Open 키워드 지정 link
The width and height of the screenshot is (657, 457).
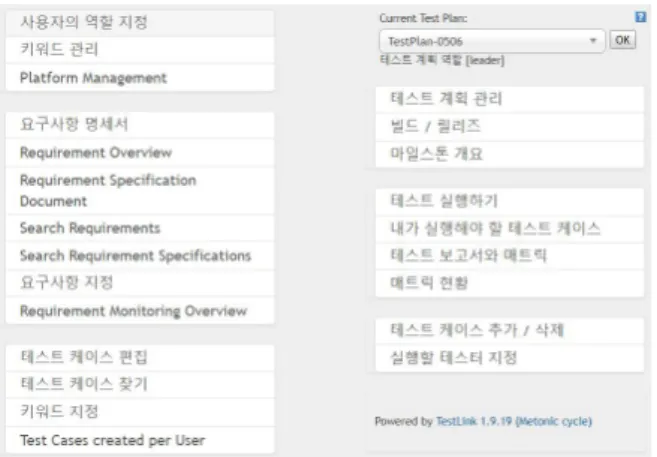(140, 412)
